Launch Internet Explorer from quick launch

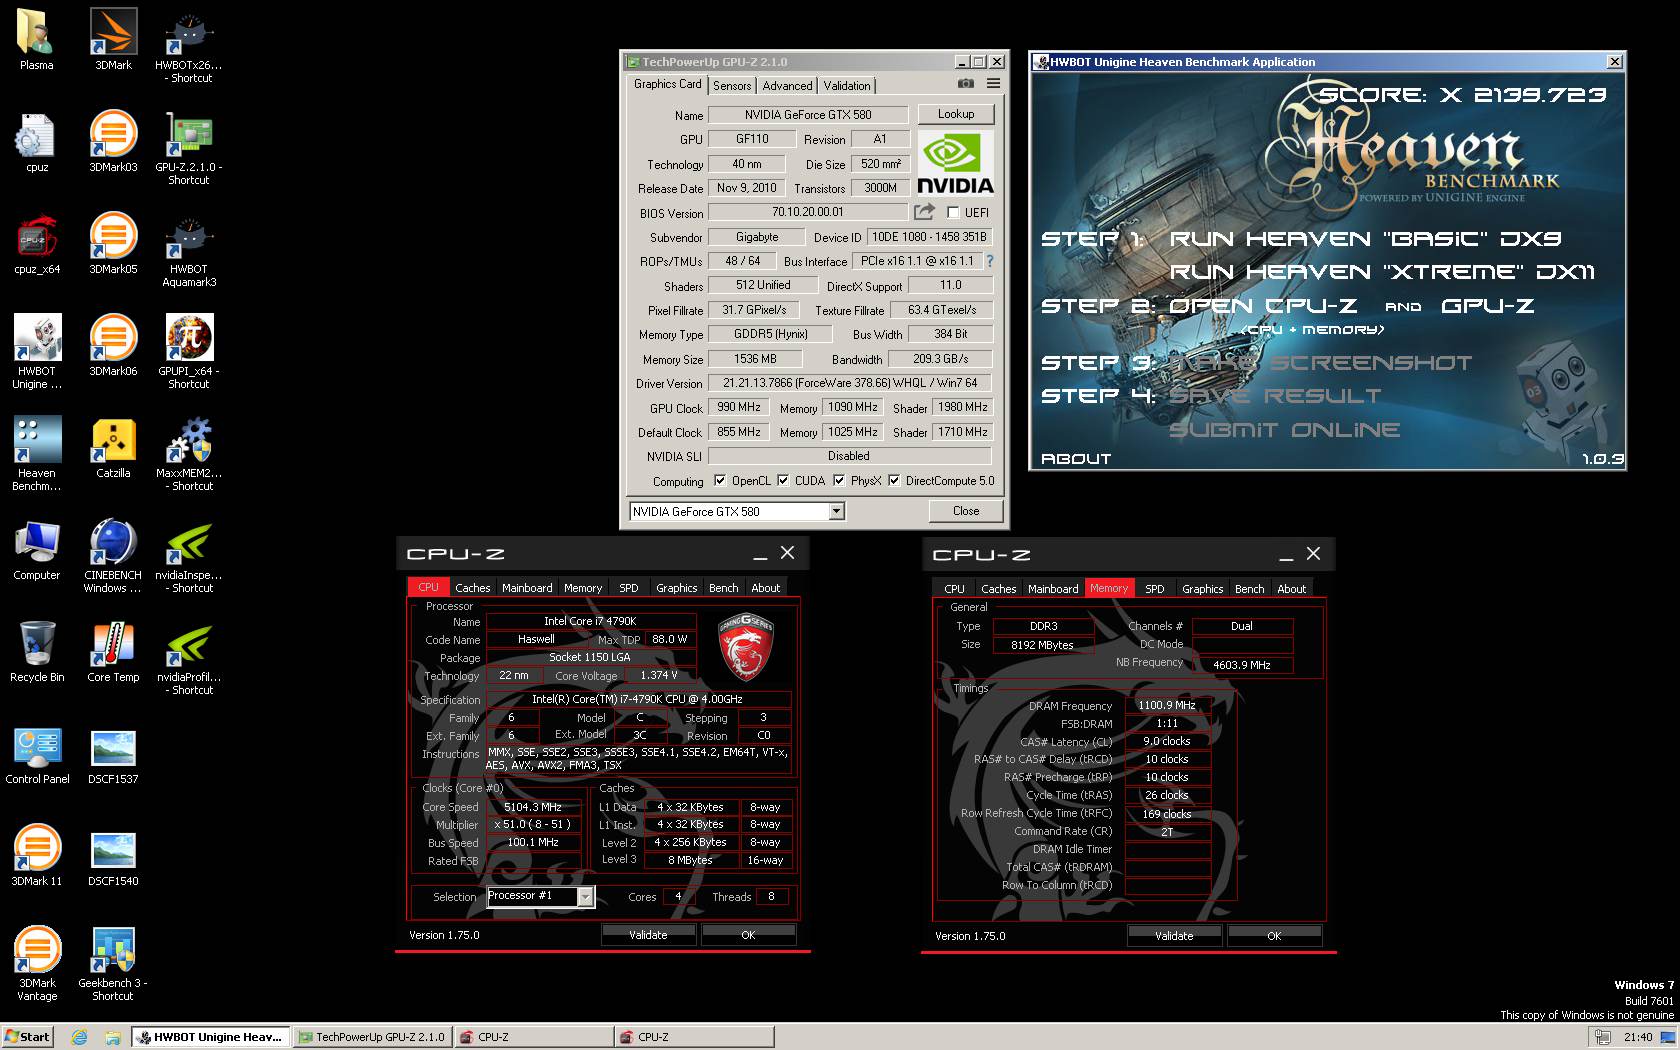79,1037
